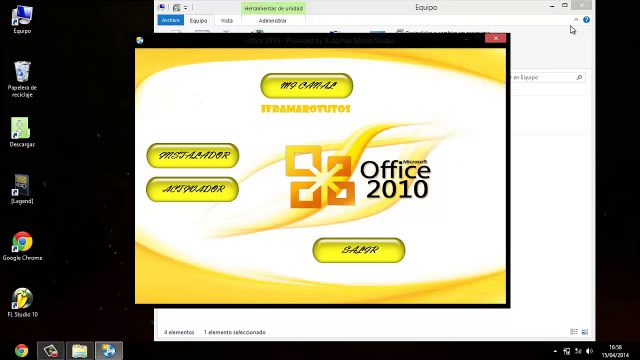This screenshot has width=640, height=360.
Task: Open File Explorer taskbar icon
Action: pyautogui.click(x=80, y=351)
